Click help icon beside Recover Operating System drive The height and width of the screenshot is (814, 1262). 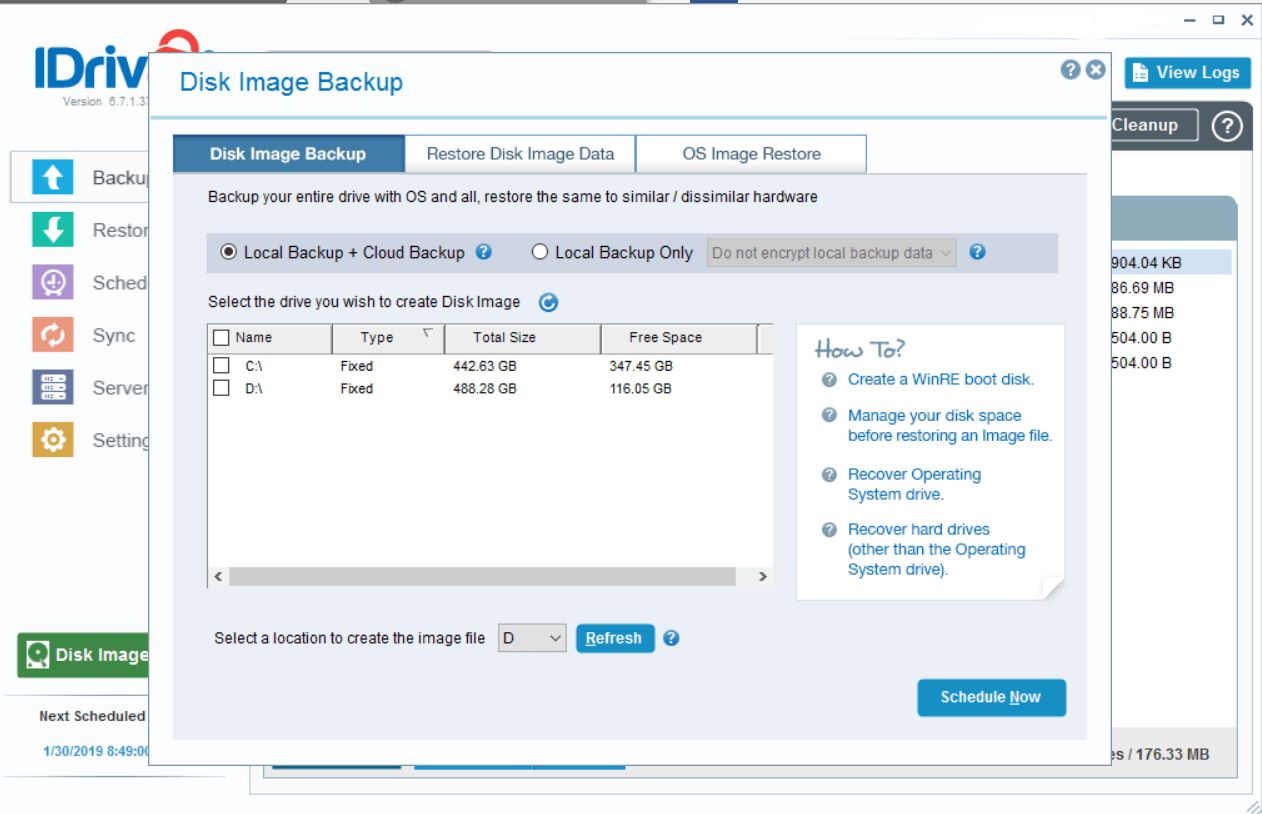(829, 475)
